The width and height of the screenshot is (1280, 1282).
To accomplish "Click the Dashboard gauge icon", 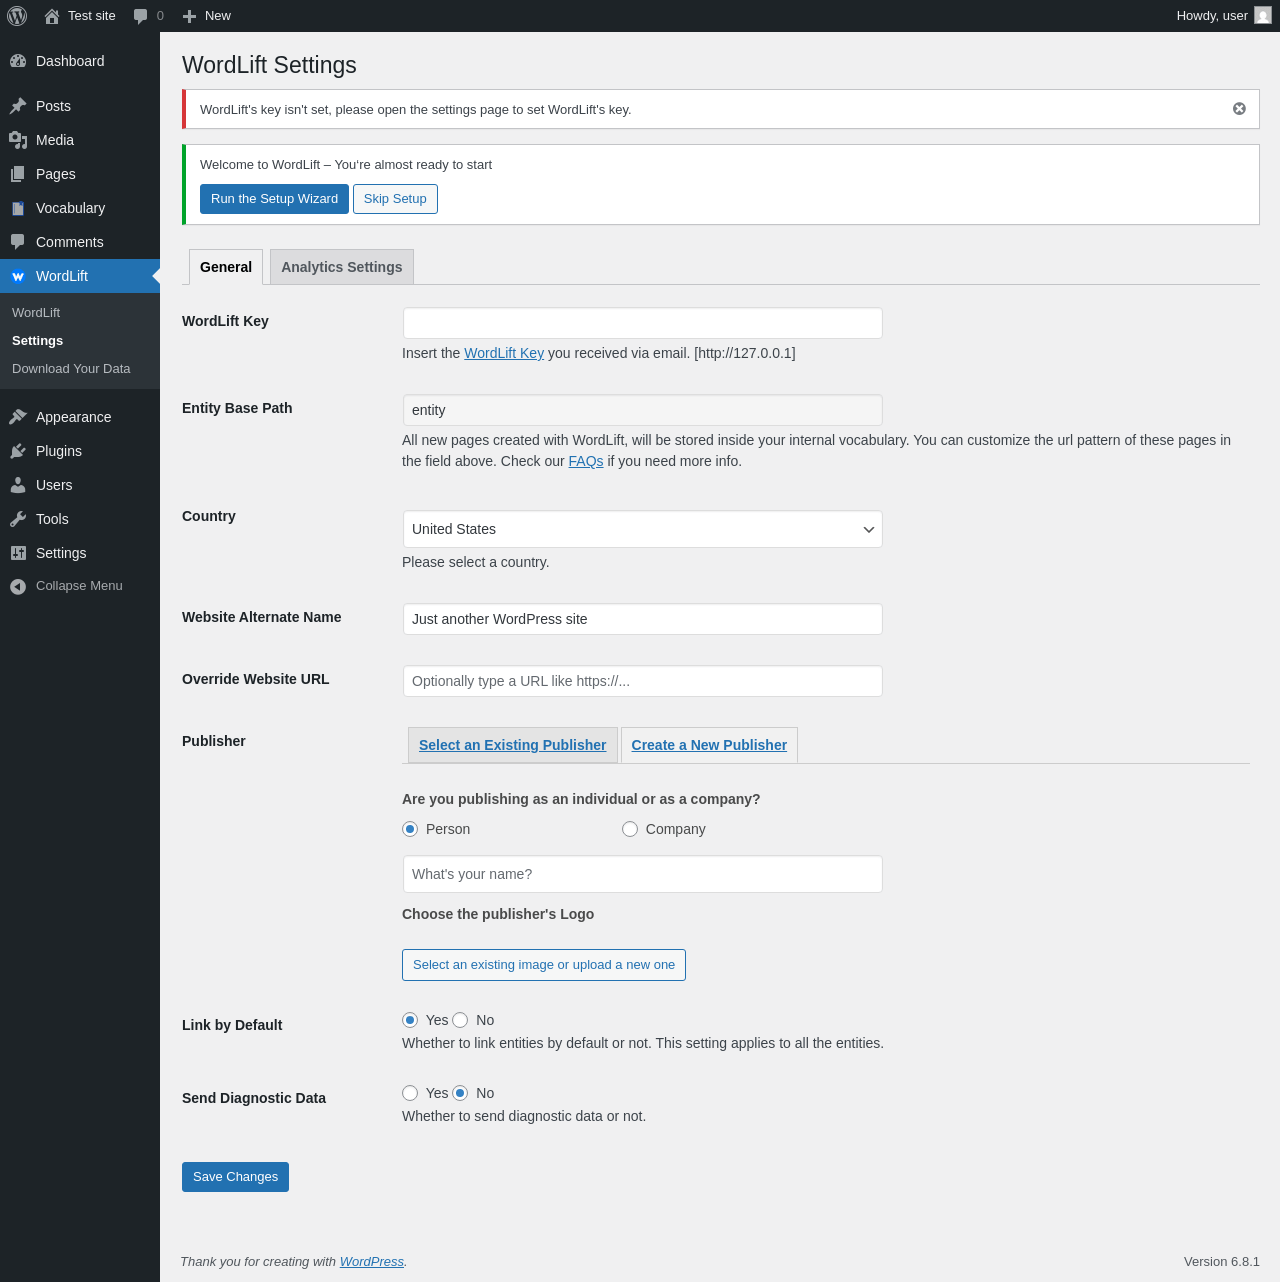I will click(18, 61).
